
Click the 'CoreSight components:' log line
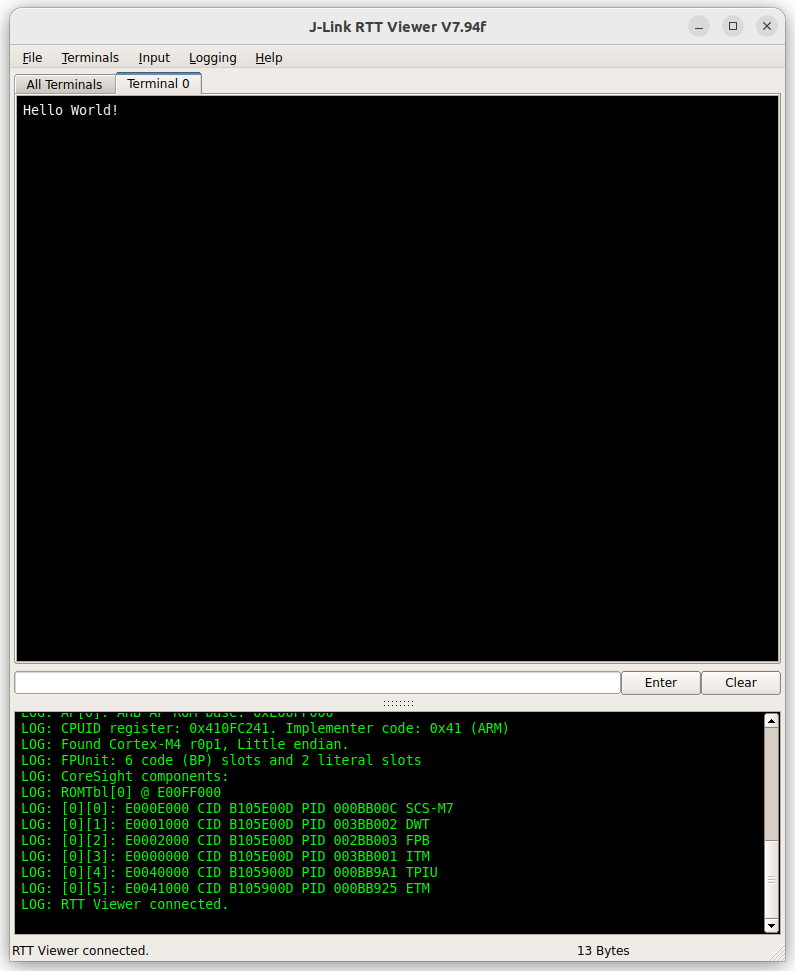[x=124, y=777]
